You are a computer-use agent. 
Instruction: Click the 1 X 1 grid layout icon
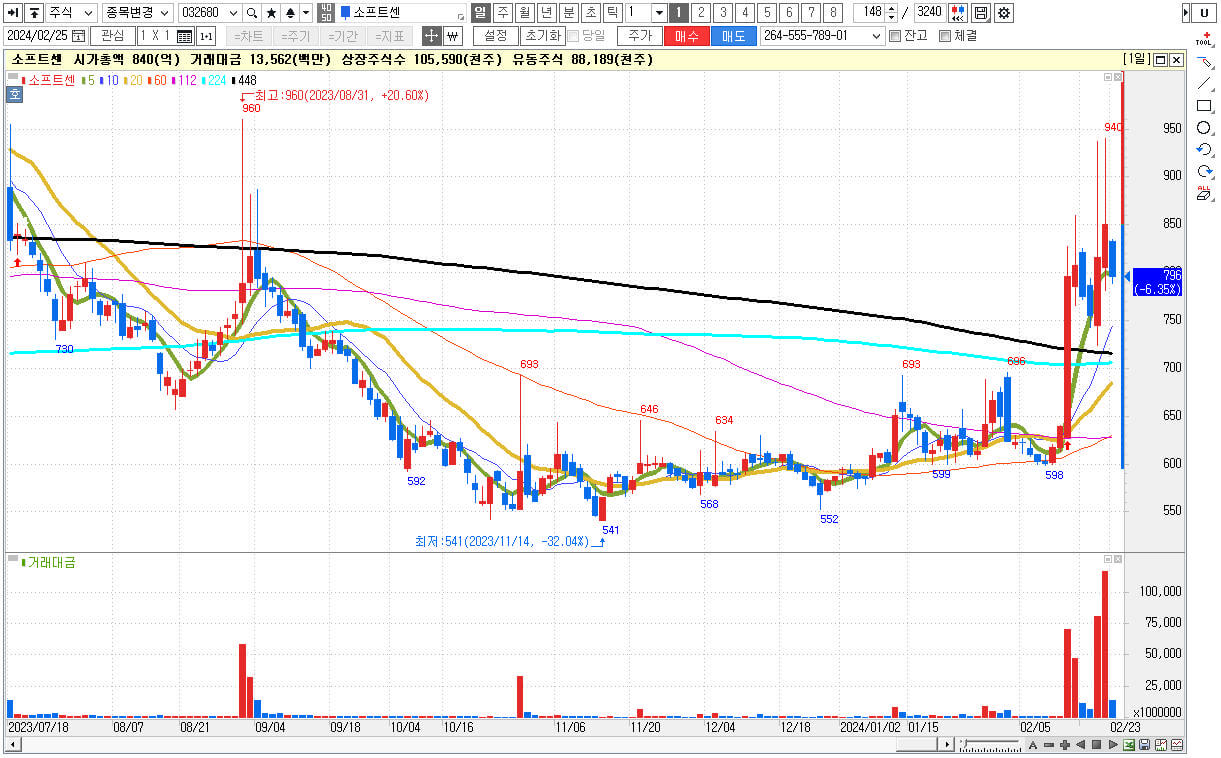tap(184, 36)
